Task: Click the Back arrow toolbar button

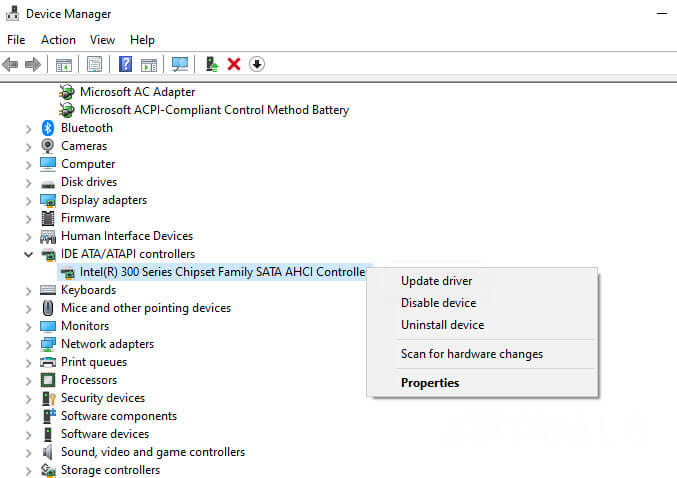Action: point(11,64)
